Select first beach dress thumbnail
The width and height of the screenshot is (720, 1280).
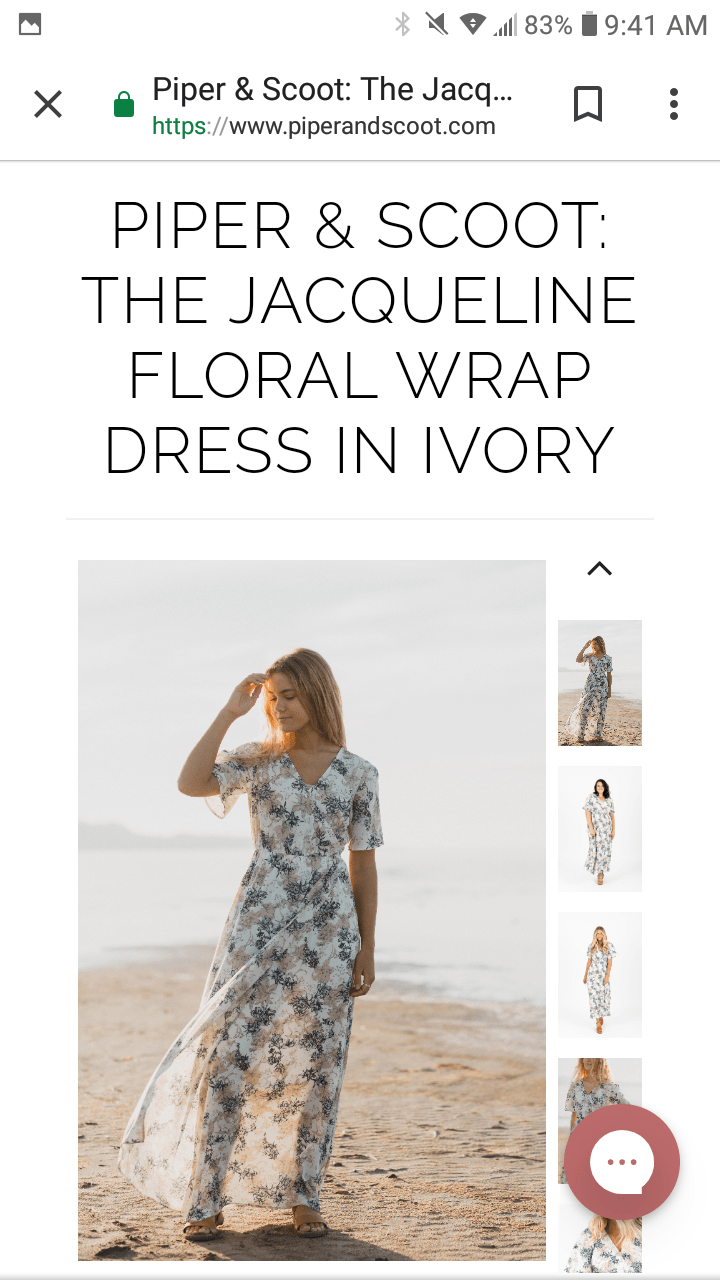(600, 683)
